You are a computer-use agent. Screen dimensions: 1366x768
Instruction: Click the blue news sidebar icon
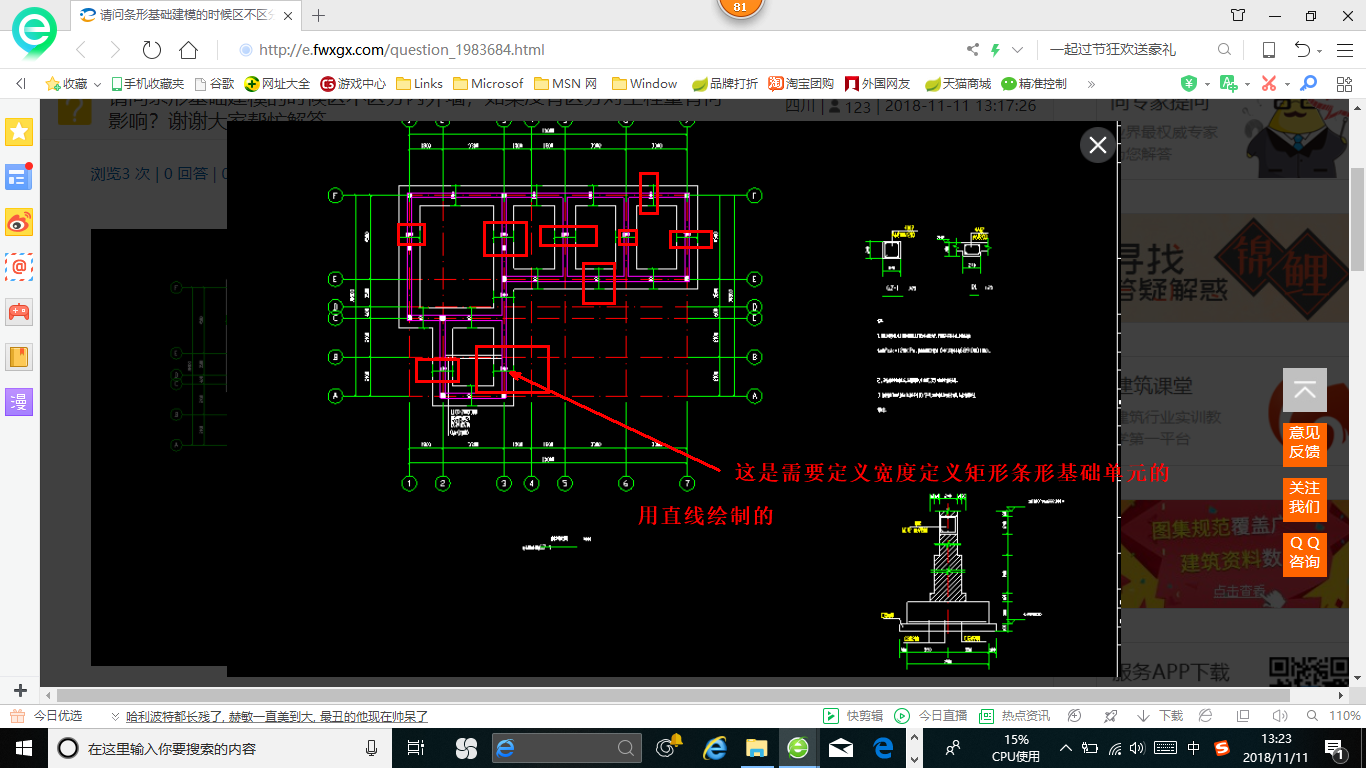(19, 177)
